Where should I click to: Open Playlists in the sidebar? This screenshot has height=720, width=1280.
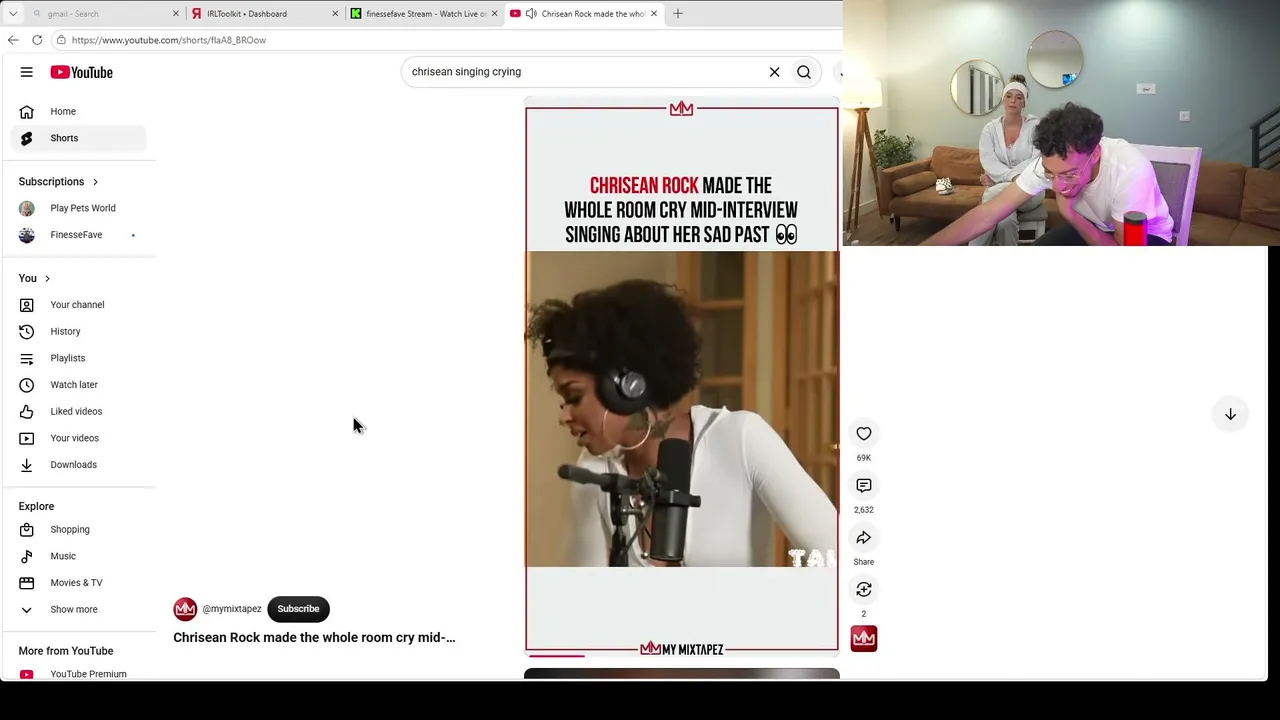coord(79,358)
